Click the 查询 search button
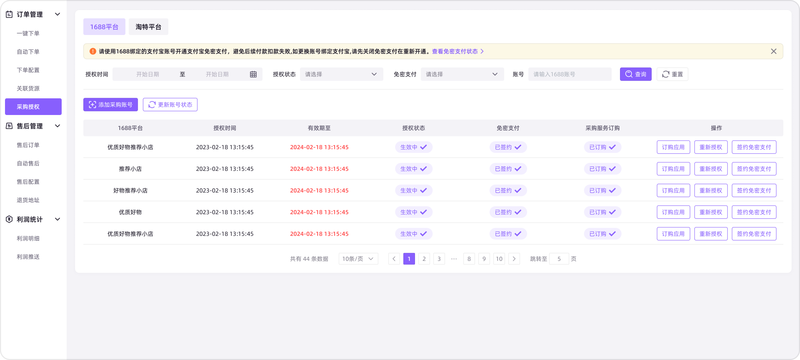Viewport: 800px width, 360px height. 636,74
